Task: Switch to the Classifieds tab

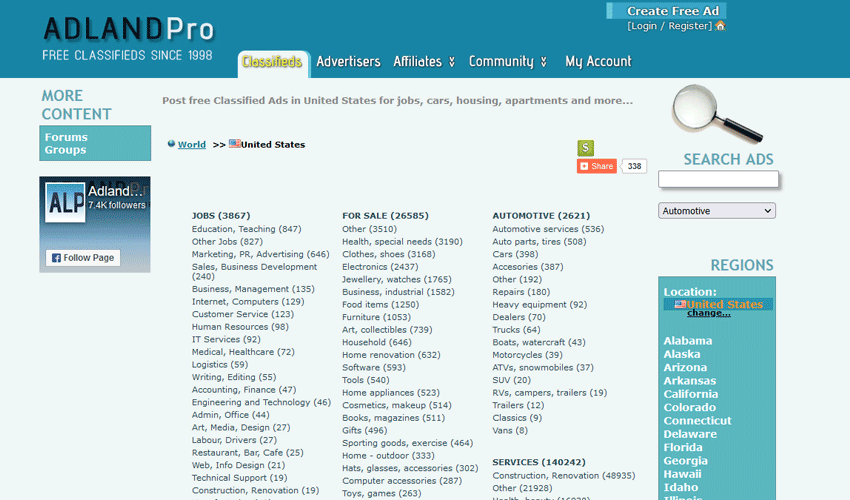Action: click(x=272, y=62)
